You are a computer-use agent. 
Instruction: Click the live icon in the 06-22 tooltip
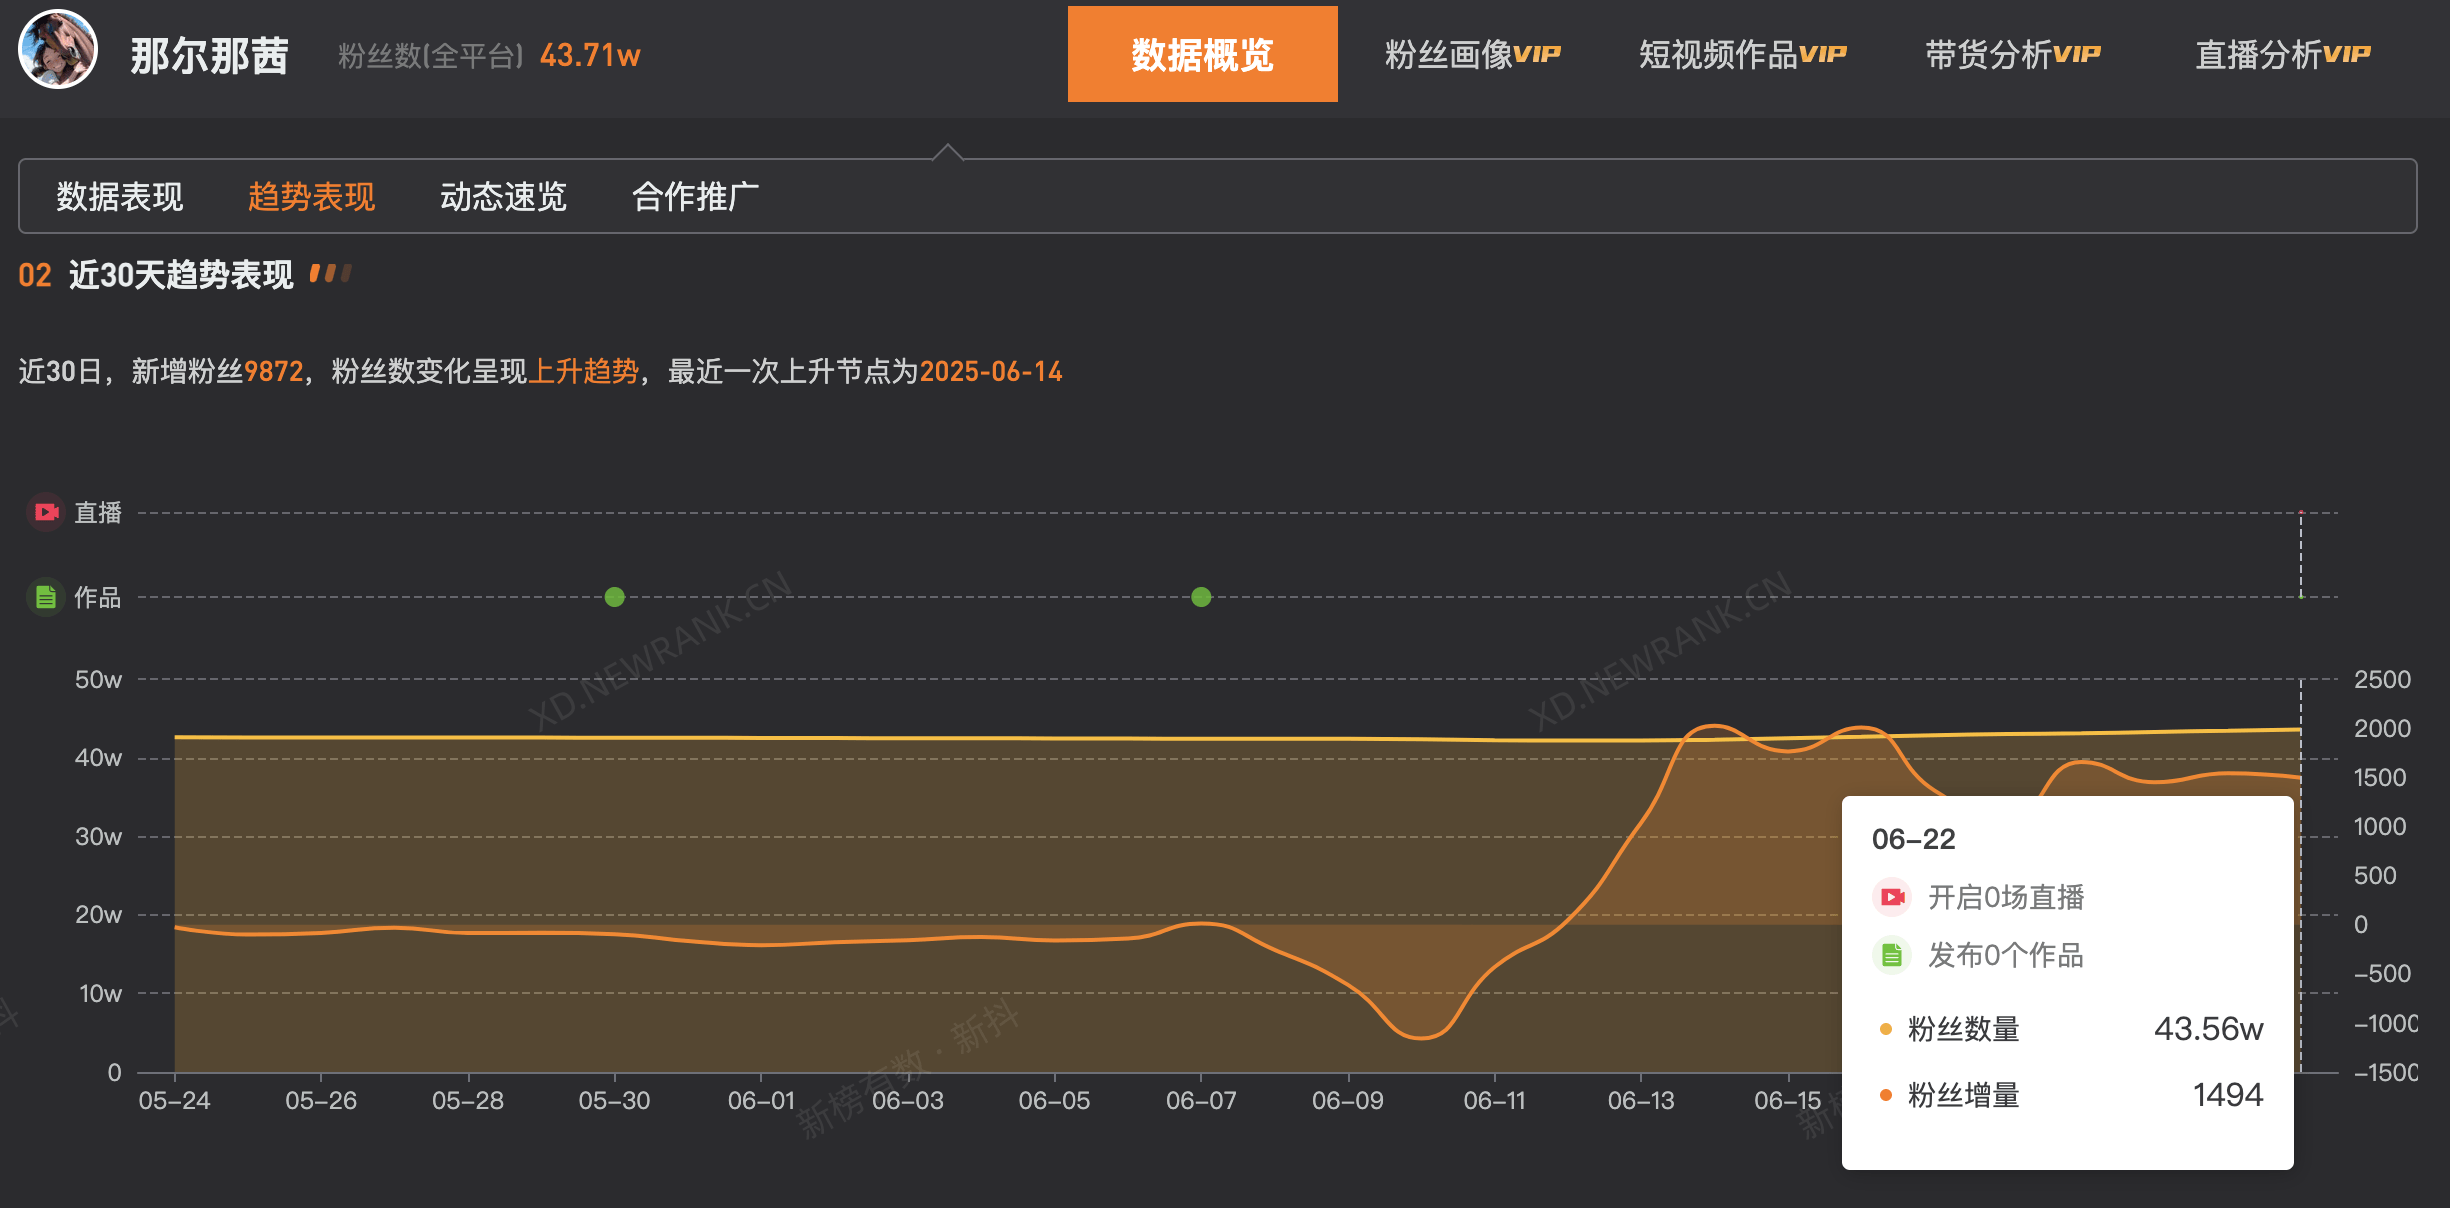[1891, 897]
